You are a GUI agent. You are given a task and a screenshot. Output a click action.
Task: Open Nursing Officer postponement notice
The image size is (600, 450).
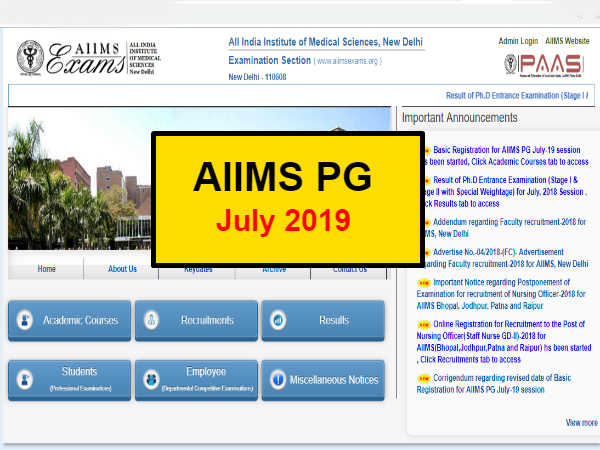tap(501, 294)
